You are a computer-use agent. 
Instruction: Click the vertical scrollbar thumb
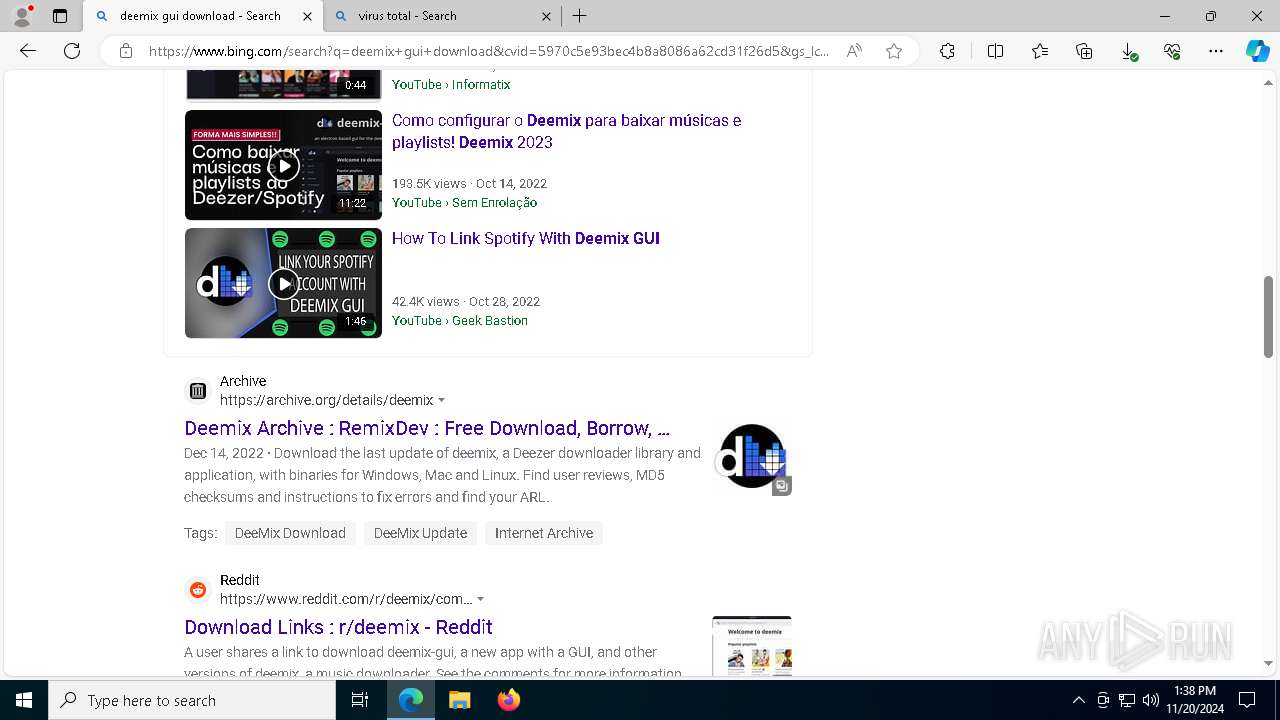[1268, 316]
